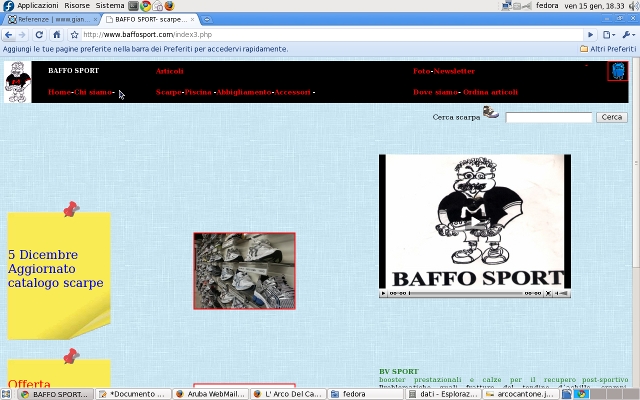The height and width of the screenshot is (400, 640).
Task: Open the Applicazioni menu
Action: tap(38, 6)
